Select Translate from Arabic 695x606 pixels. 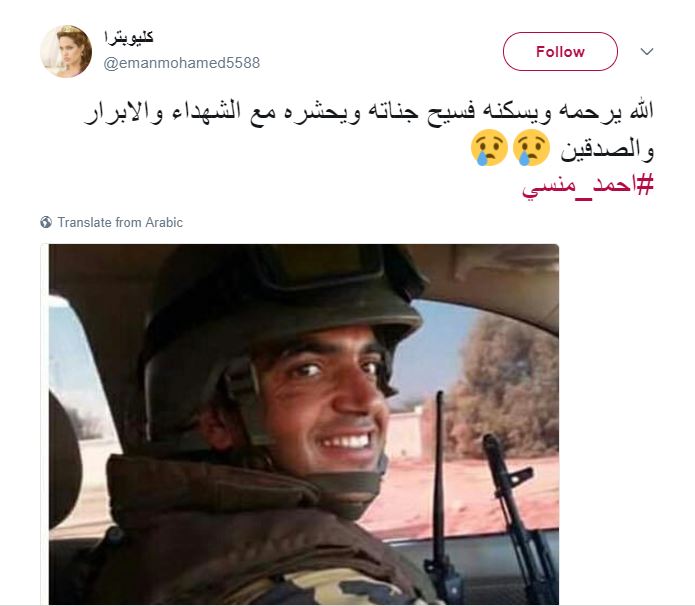120,222
